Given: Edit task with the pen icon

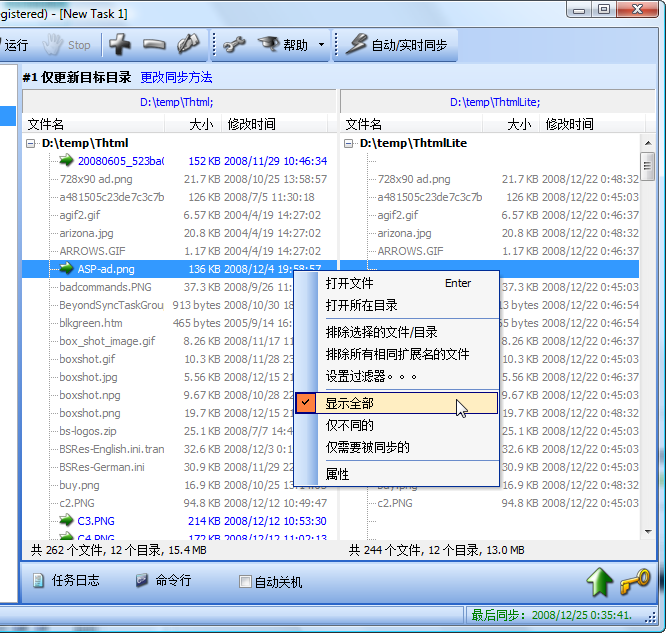Looking at the screenshot, I should pos(188,44).
